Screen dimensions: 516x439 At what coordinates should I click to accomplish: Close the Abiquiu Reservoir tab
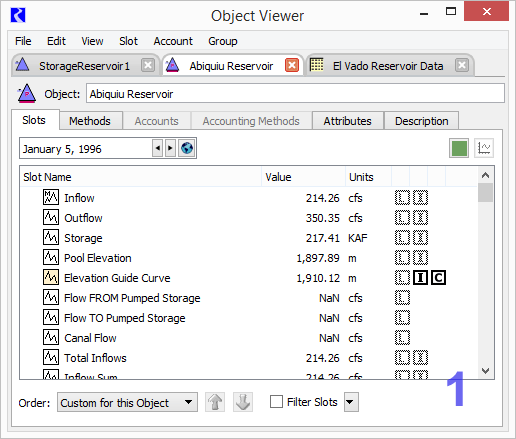292,65
